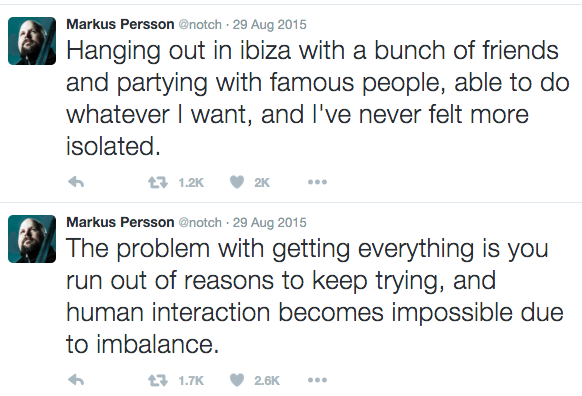
Task: View the 1.2K retweet count
Action: 191,183
